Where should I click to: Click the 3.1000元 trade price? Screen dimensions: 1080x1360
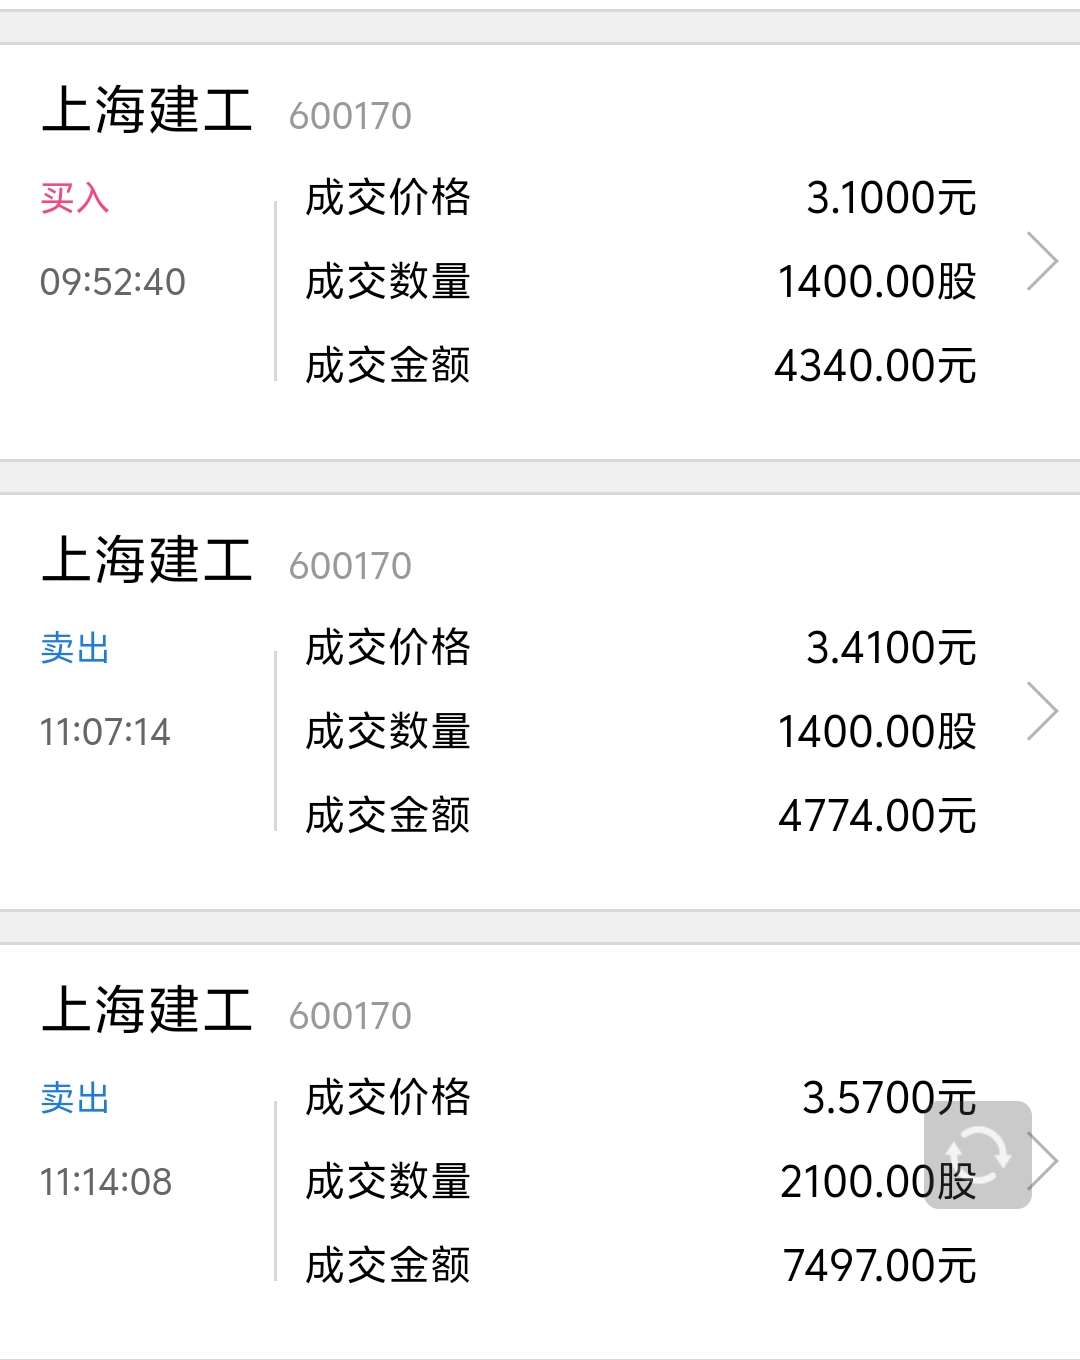tap(892, 198)
